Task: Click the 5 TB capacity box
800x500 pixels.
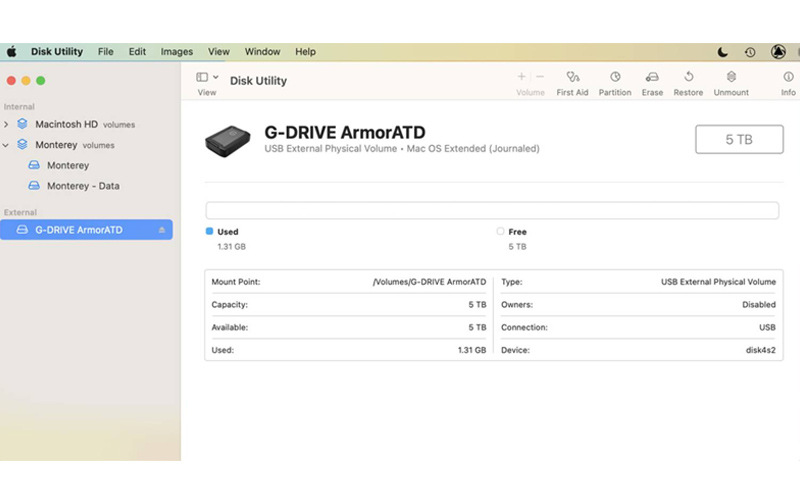Action: pos(738,140)
